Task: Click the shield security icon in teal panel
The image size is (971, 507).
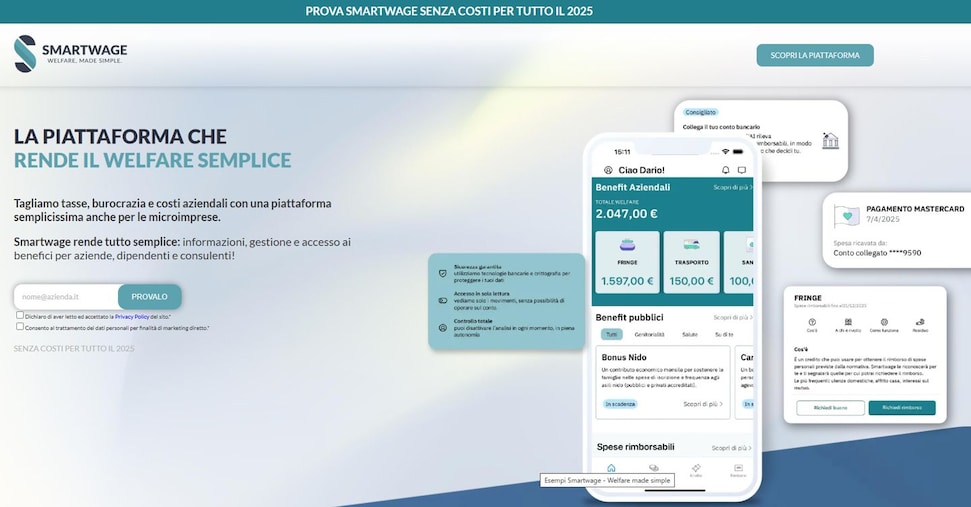Action: (x=442, y=272)
